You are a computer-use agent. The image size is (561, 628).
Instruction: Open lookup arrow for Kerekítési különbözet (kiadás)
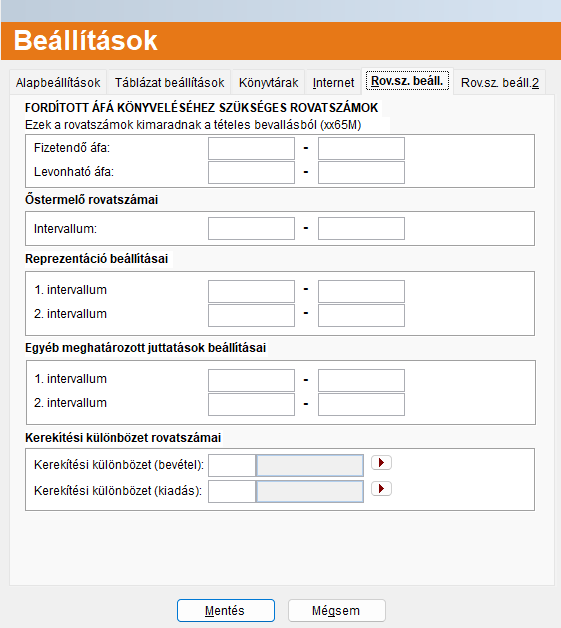point(381,489)
